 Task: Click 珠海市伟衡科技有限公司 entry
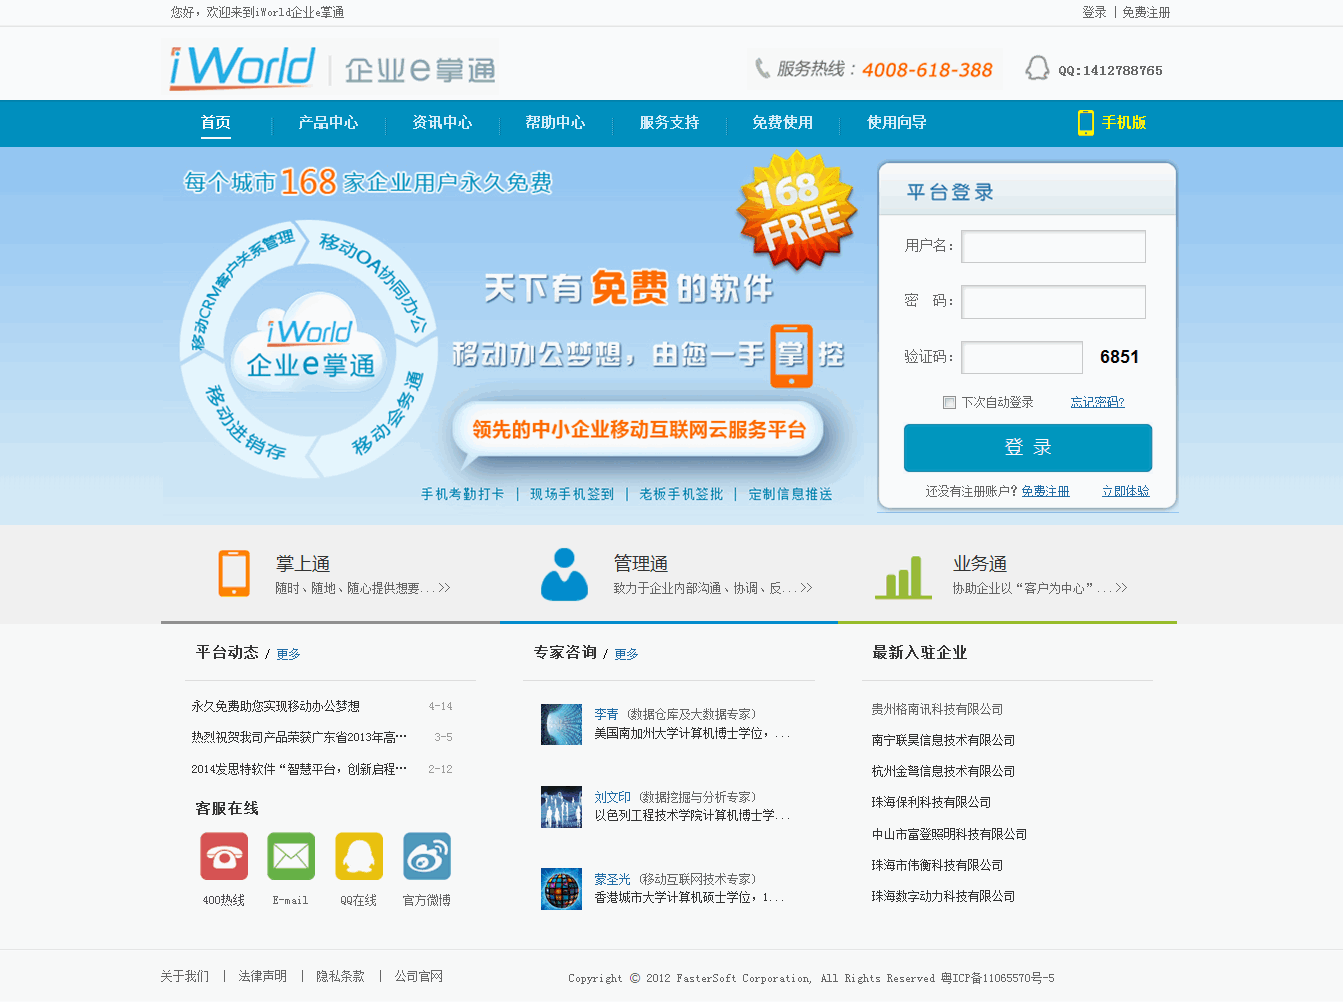tap(937, 865)
